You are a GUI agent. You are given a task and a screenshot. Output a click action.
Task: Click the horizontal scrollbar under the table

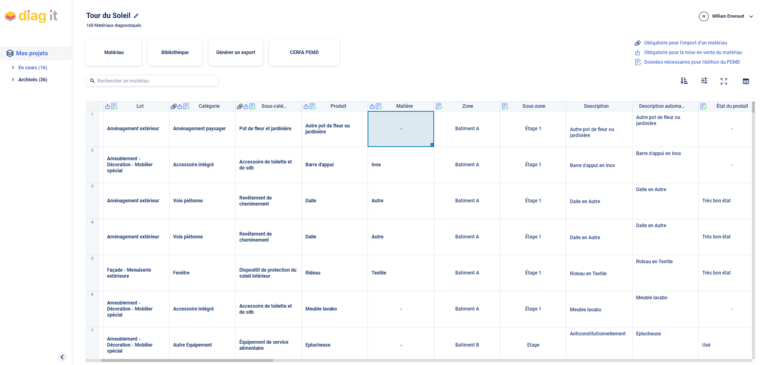(x=187, y=361)
